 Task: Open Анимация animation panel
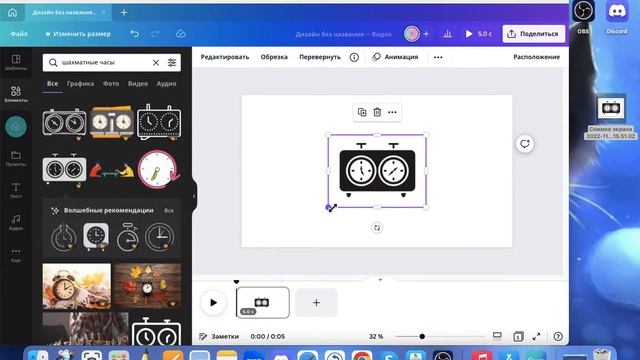point(395,57)
